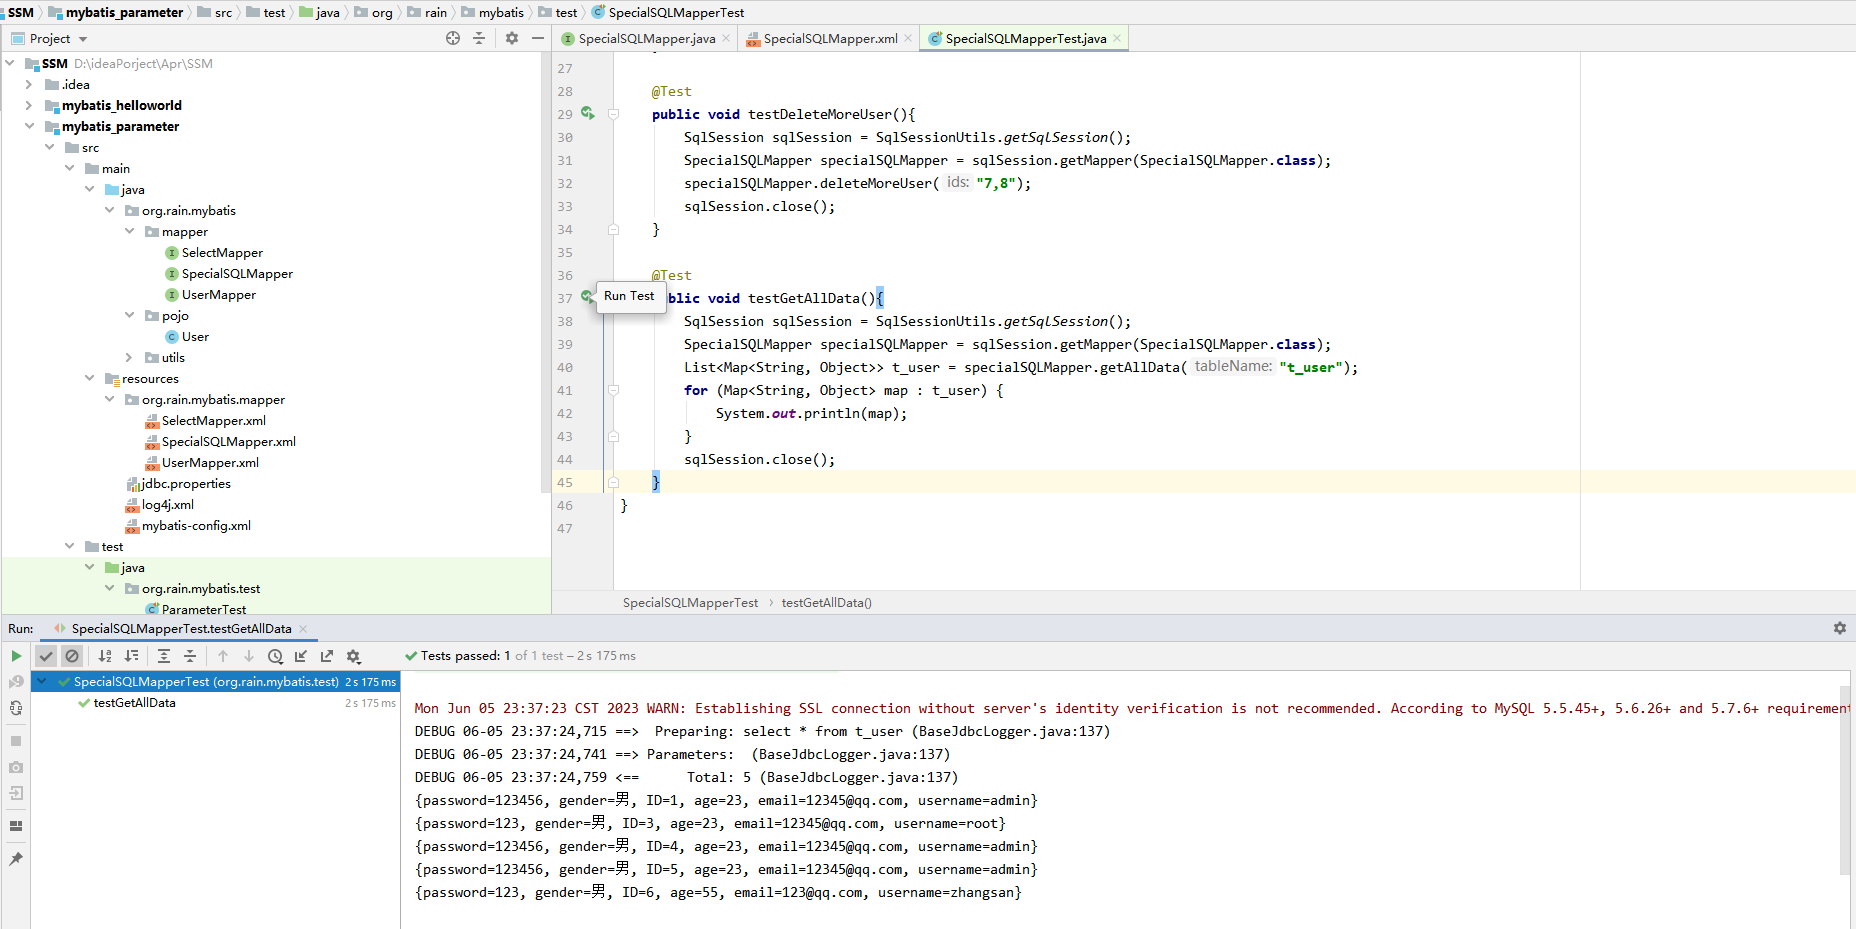Open BaseJdbcLogger.java:137 link in Preparing line

(x=1010, y=731)
